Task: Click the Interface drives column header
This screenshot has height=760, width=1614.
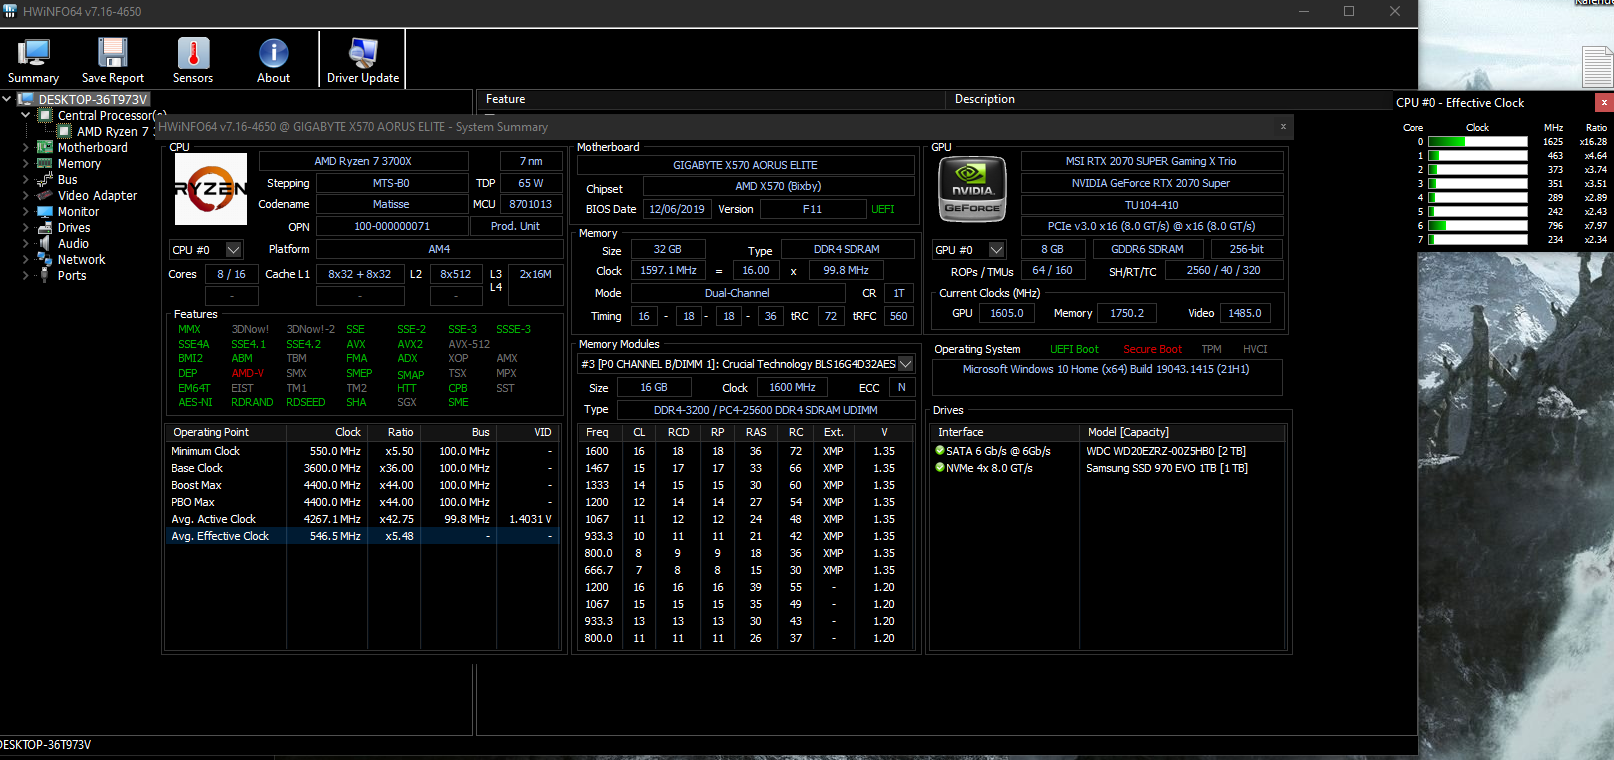Action: (x=1005, y=432)
